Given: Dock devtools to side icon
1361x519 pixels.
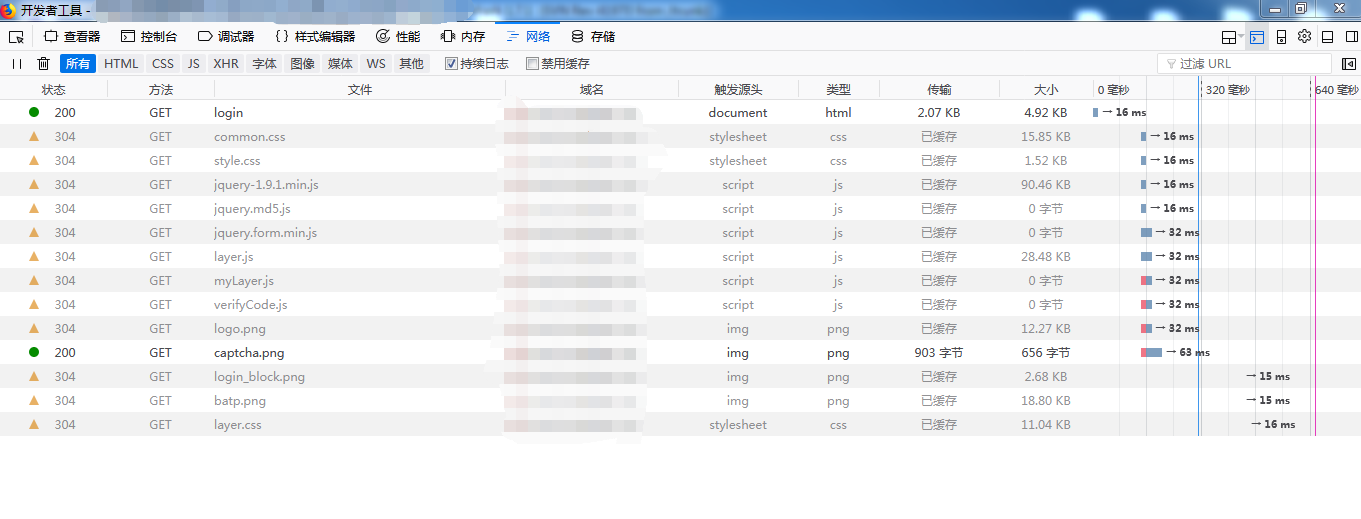Looking at the screenshot, I should pos(1350,37).
